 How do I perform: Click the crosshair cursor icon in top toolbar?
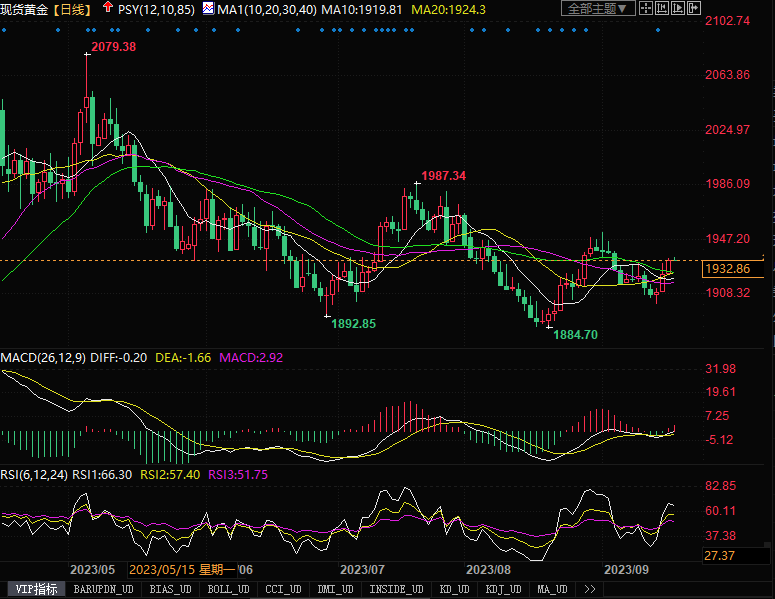(647, 9)
